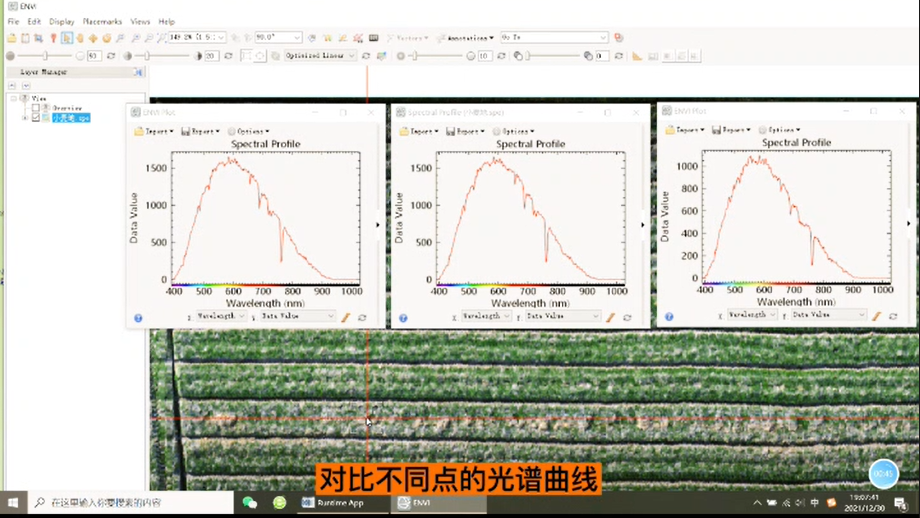This screenshot has width=920, height=518.
Task: Reset plot range in the right plot window
Action: tap(893, 316)
